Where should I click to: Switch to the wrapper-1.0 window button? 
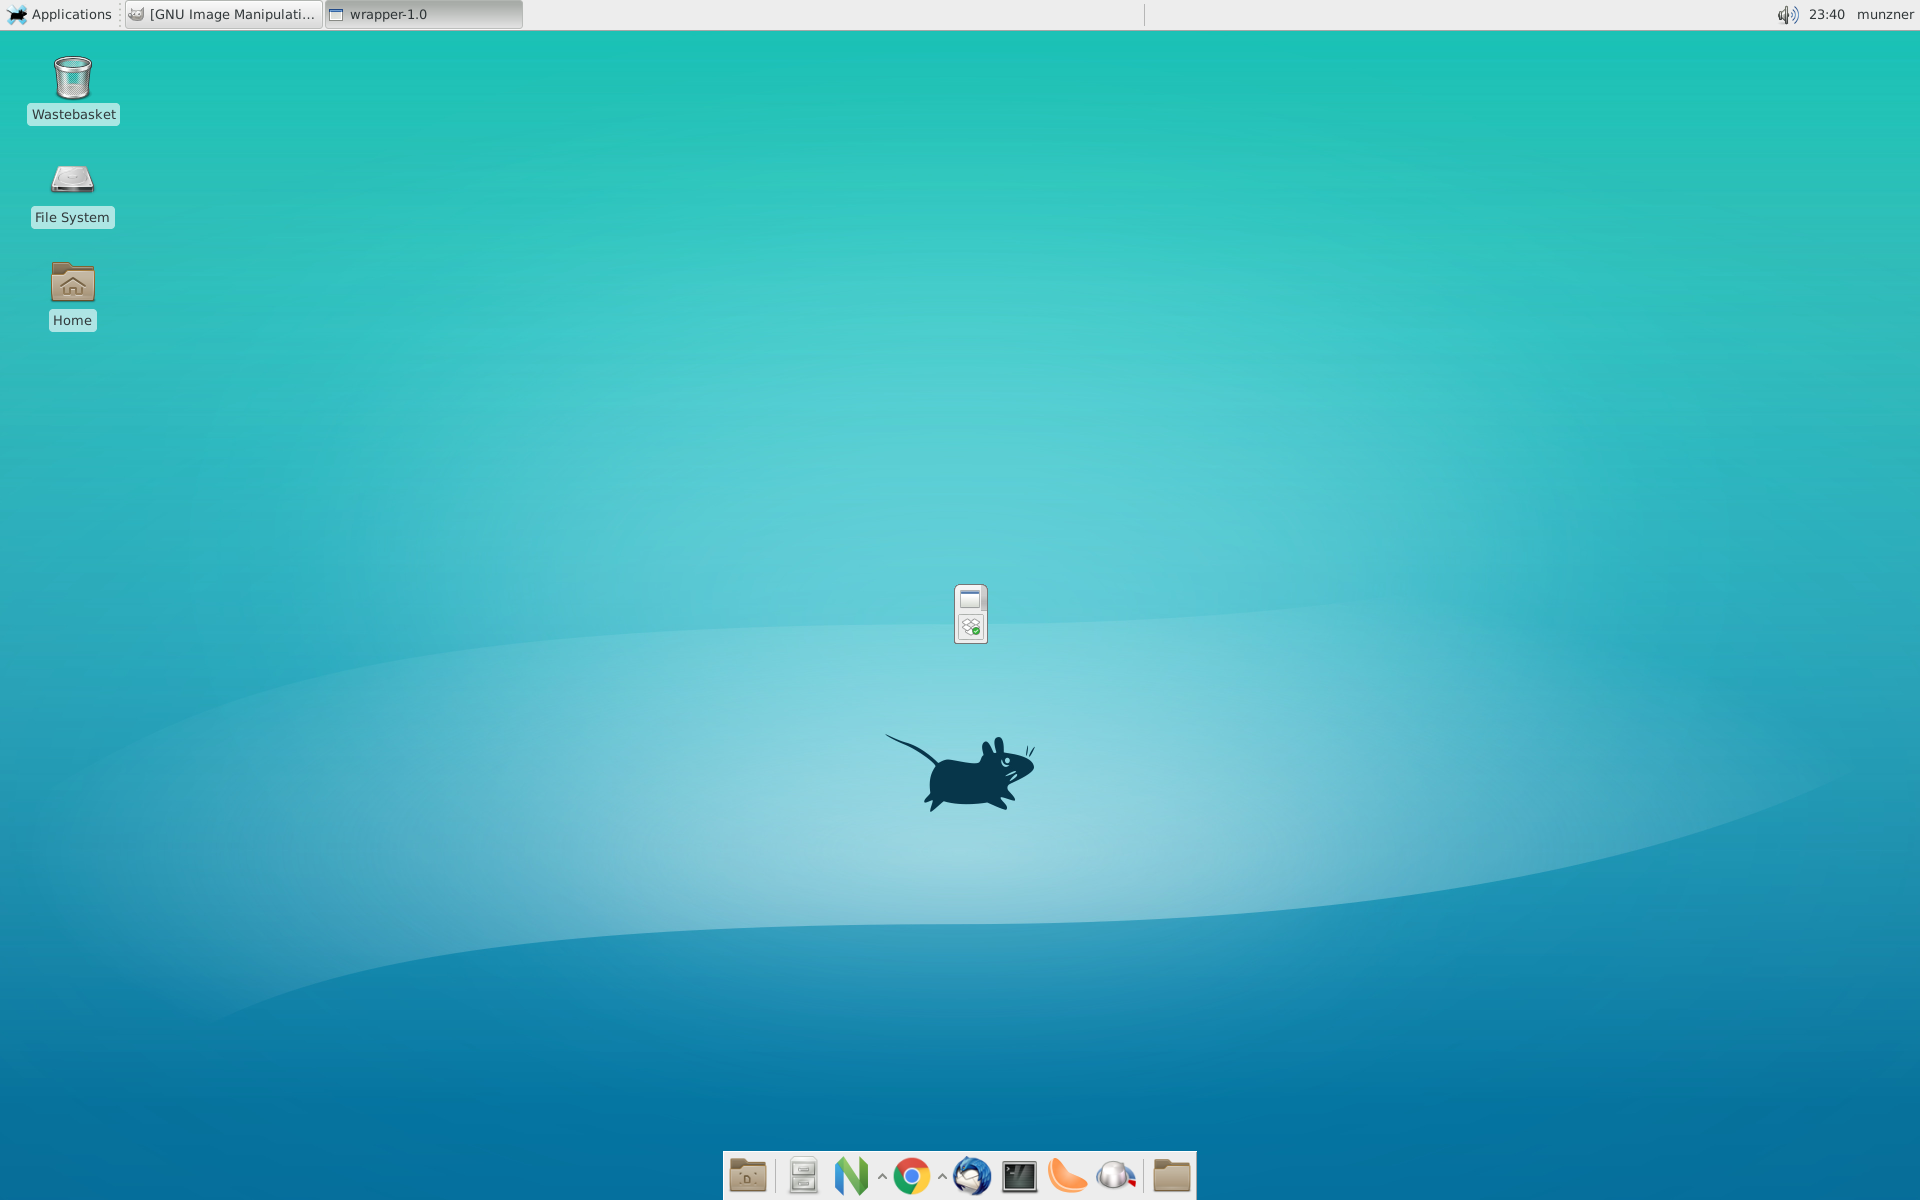pos(423,14)
